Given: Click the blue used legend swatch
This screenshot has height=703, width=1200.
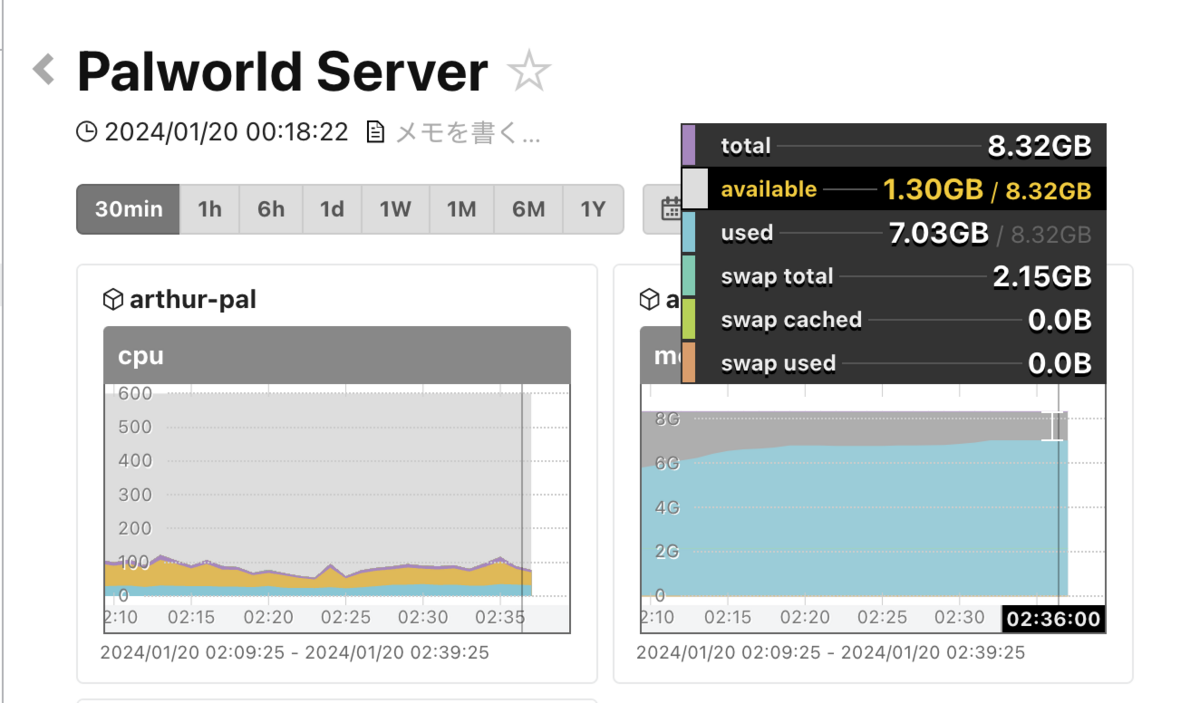Looking at the screenshot, I should [688, 232].
